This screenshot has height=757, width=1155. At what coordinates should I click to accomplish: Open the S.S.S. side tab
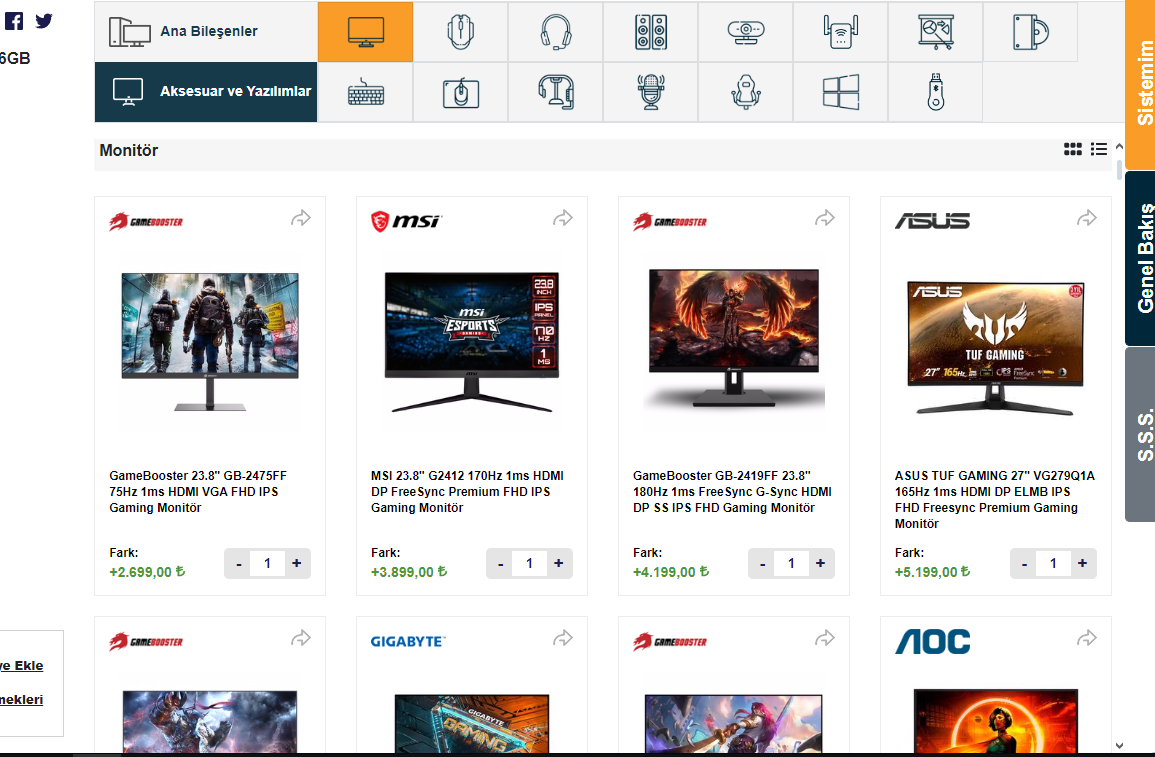pos(1140,434)
